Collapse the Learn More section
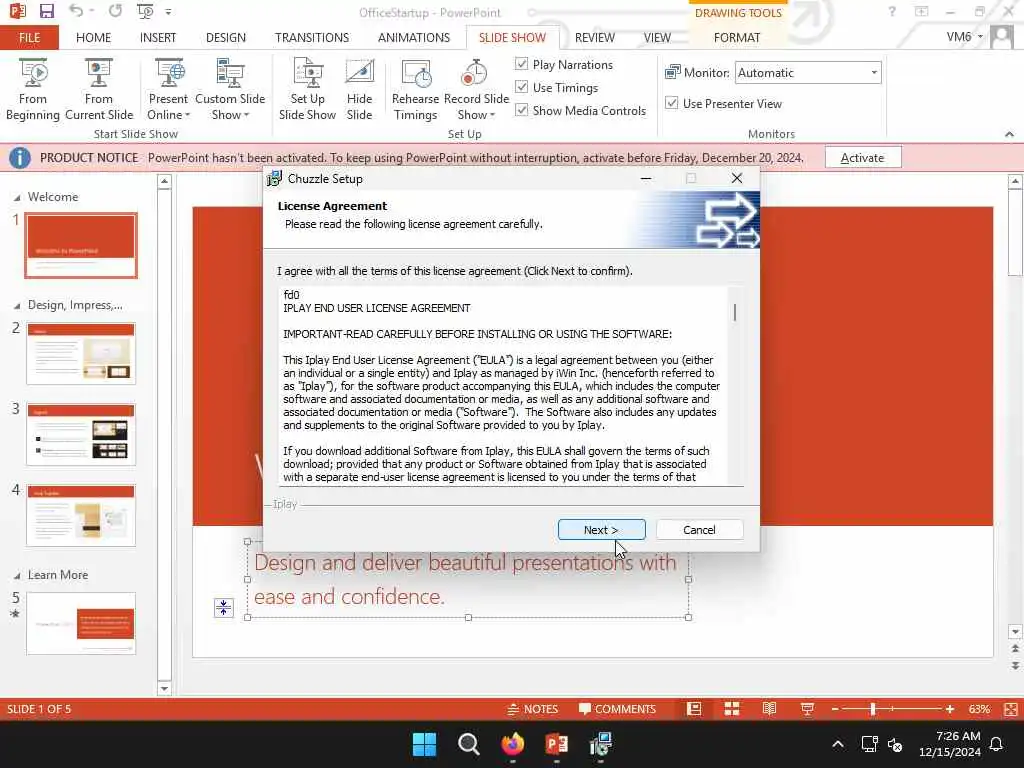The image size is (1024, 768). pos(17,575)
